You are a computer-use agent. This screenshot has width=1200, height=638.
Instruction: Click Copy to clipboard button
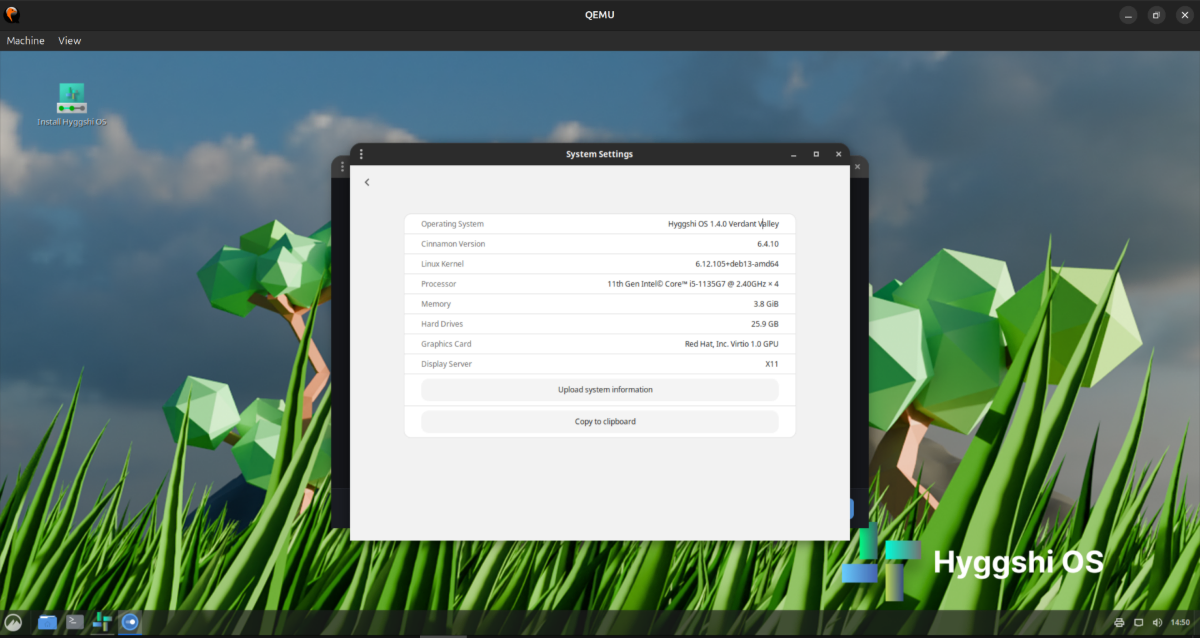(600, 422)
